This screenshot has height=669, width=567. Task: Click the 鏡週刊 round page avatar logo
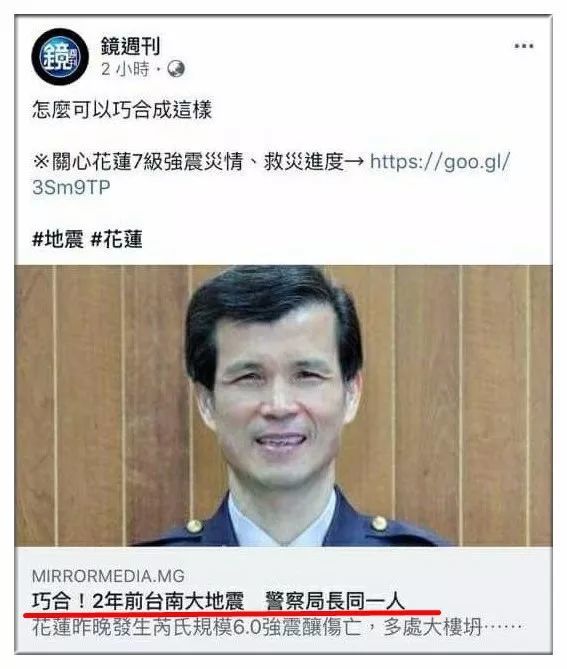(60, 57)
